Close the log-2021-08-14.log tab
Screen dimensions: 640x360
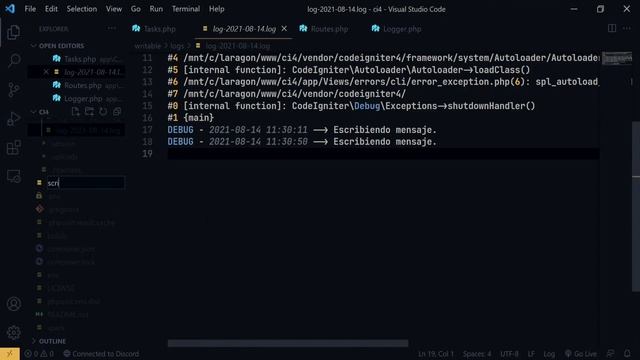[284, 29]
